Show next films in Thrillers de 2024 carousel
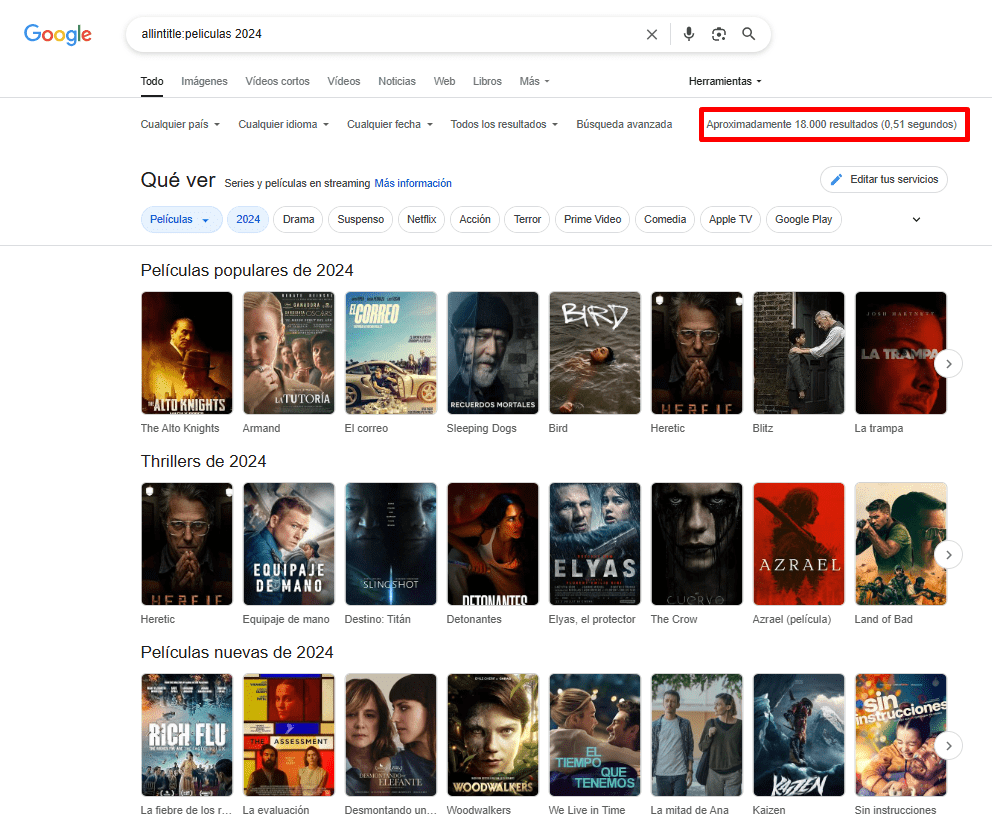This screenshot has height=831, width=992. 948,555
